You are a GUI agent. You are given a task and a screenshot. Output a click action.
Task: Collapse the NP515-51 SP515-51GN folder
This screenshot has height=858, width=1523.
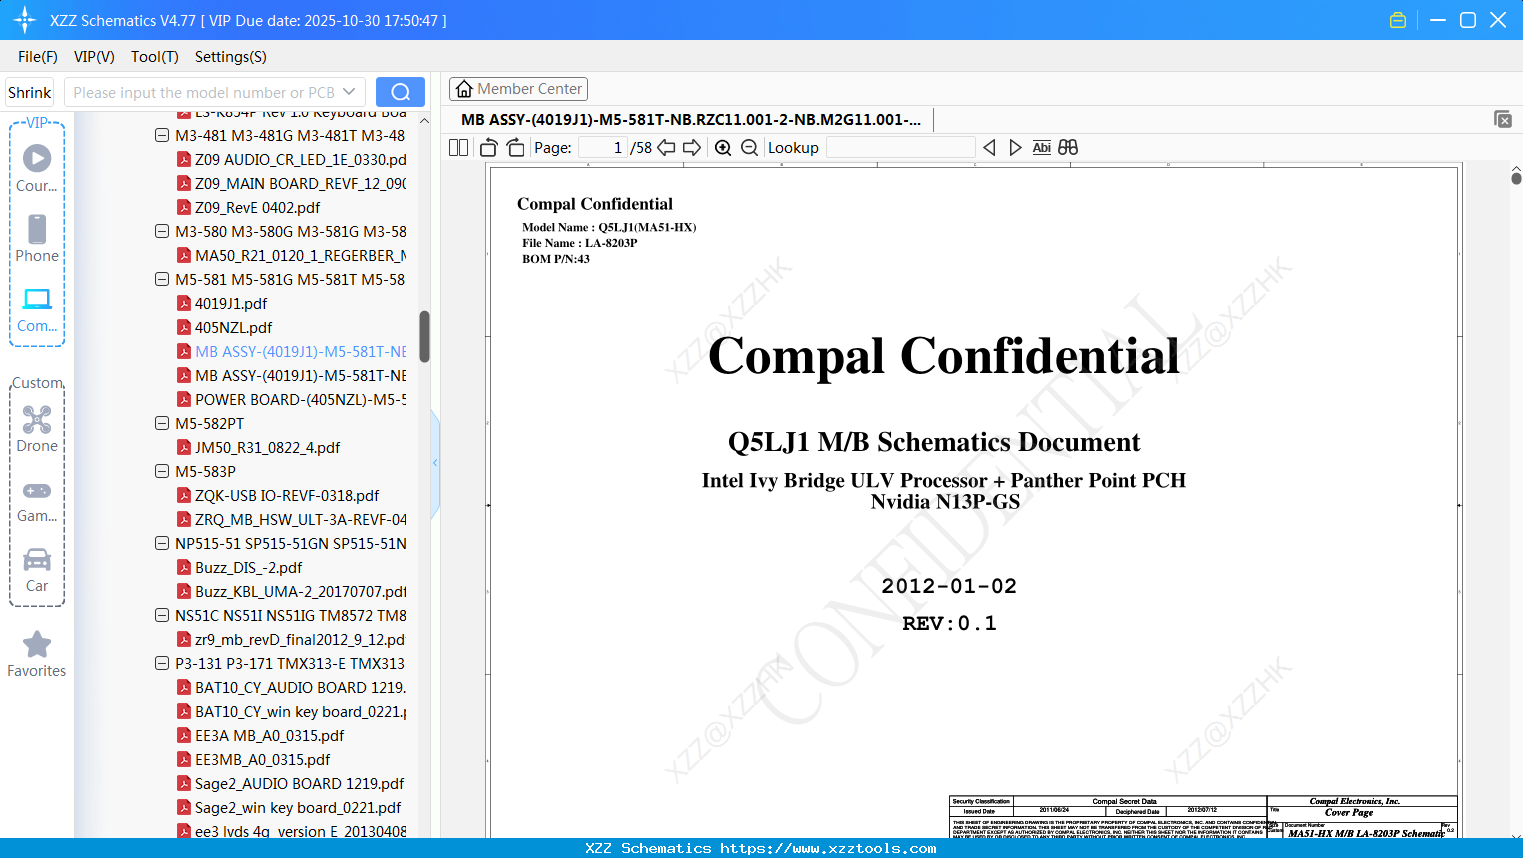coord(162,543)
